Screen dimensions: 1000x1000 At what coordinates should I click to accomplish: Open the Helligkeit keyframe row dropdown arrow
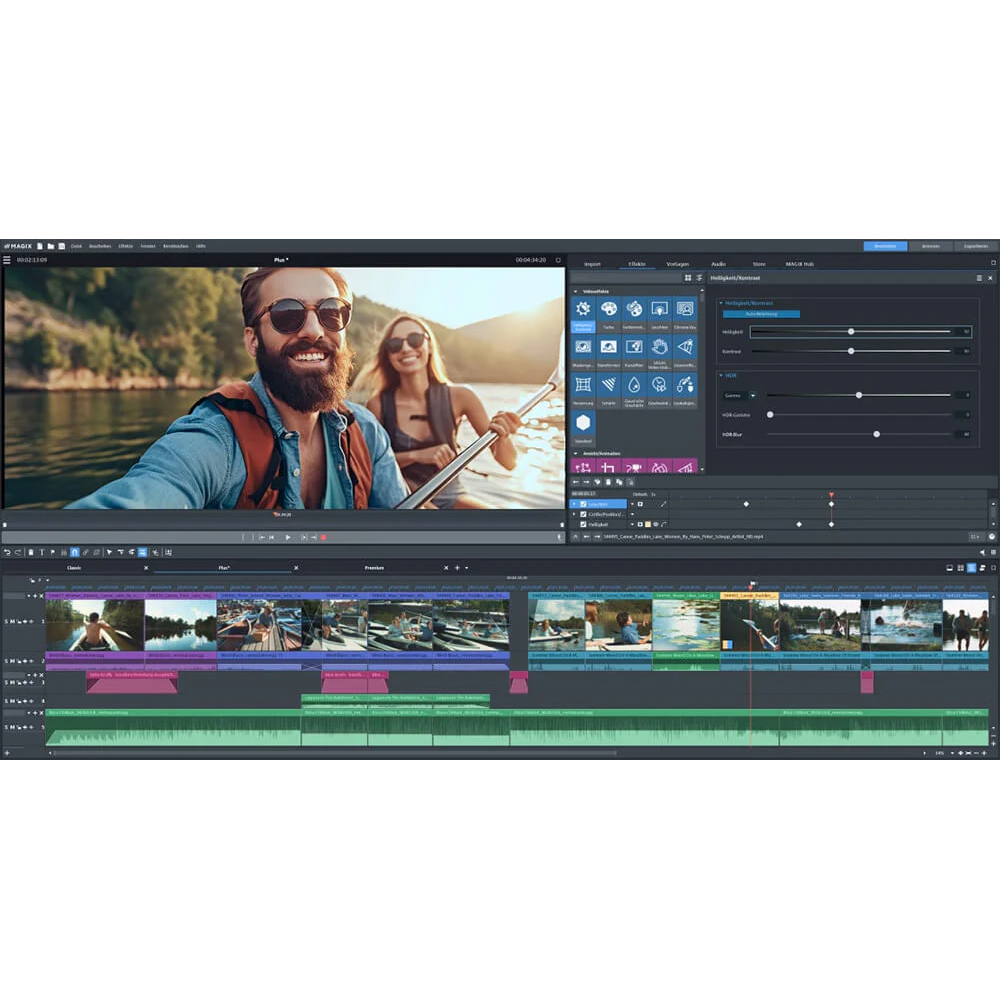(x=632, y=524)
